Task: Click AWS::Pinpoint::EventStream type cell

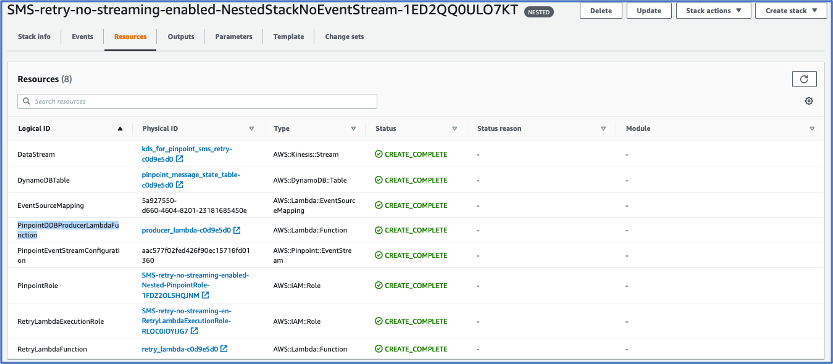Action: click(x=312, y=255)
